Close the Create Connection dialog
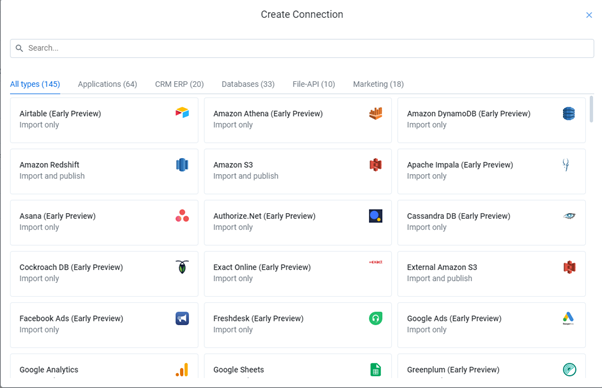The width and height of the screenshot is (602, 388). coord(589,15)
